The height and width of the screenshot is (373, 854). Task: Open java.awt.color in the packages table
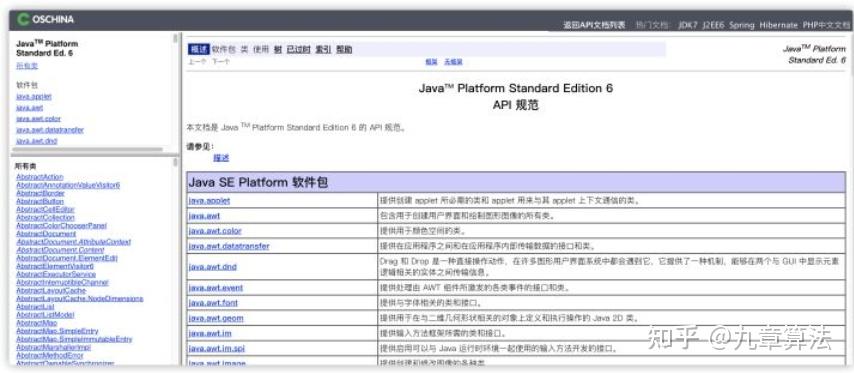click(x=215, y=231)
